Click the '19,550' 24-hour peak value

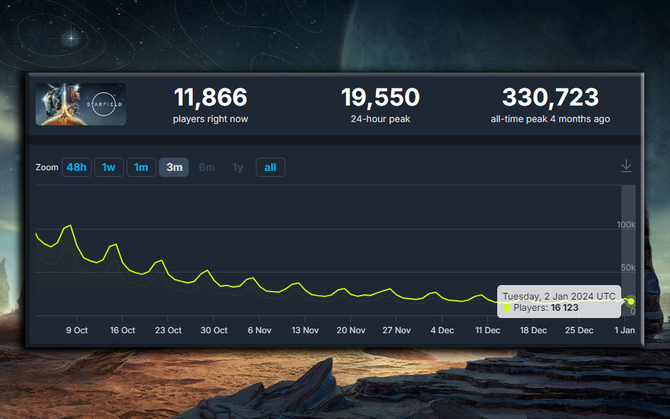(380, 97)
